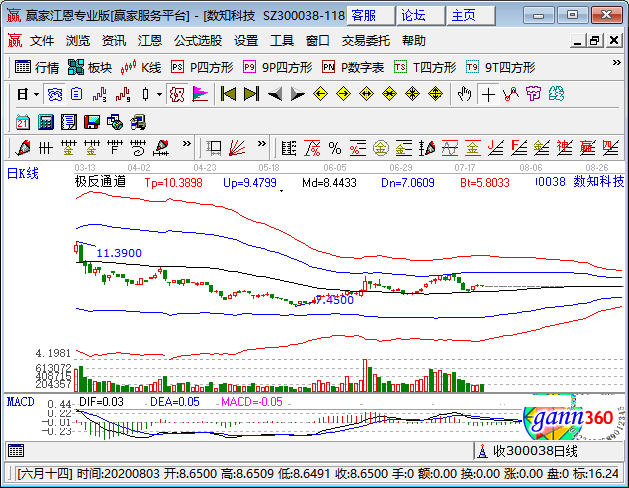The height and width of the screenshot is (488, 629).
Task: Click the red F angle lines icon
Action: pos(519,148)
